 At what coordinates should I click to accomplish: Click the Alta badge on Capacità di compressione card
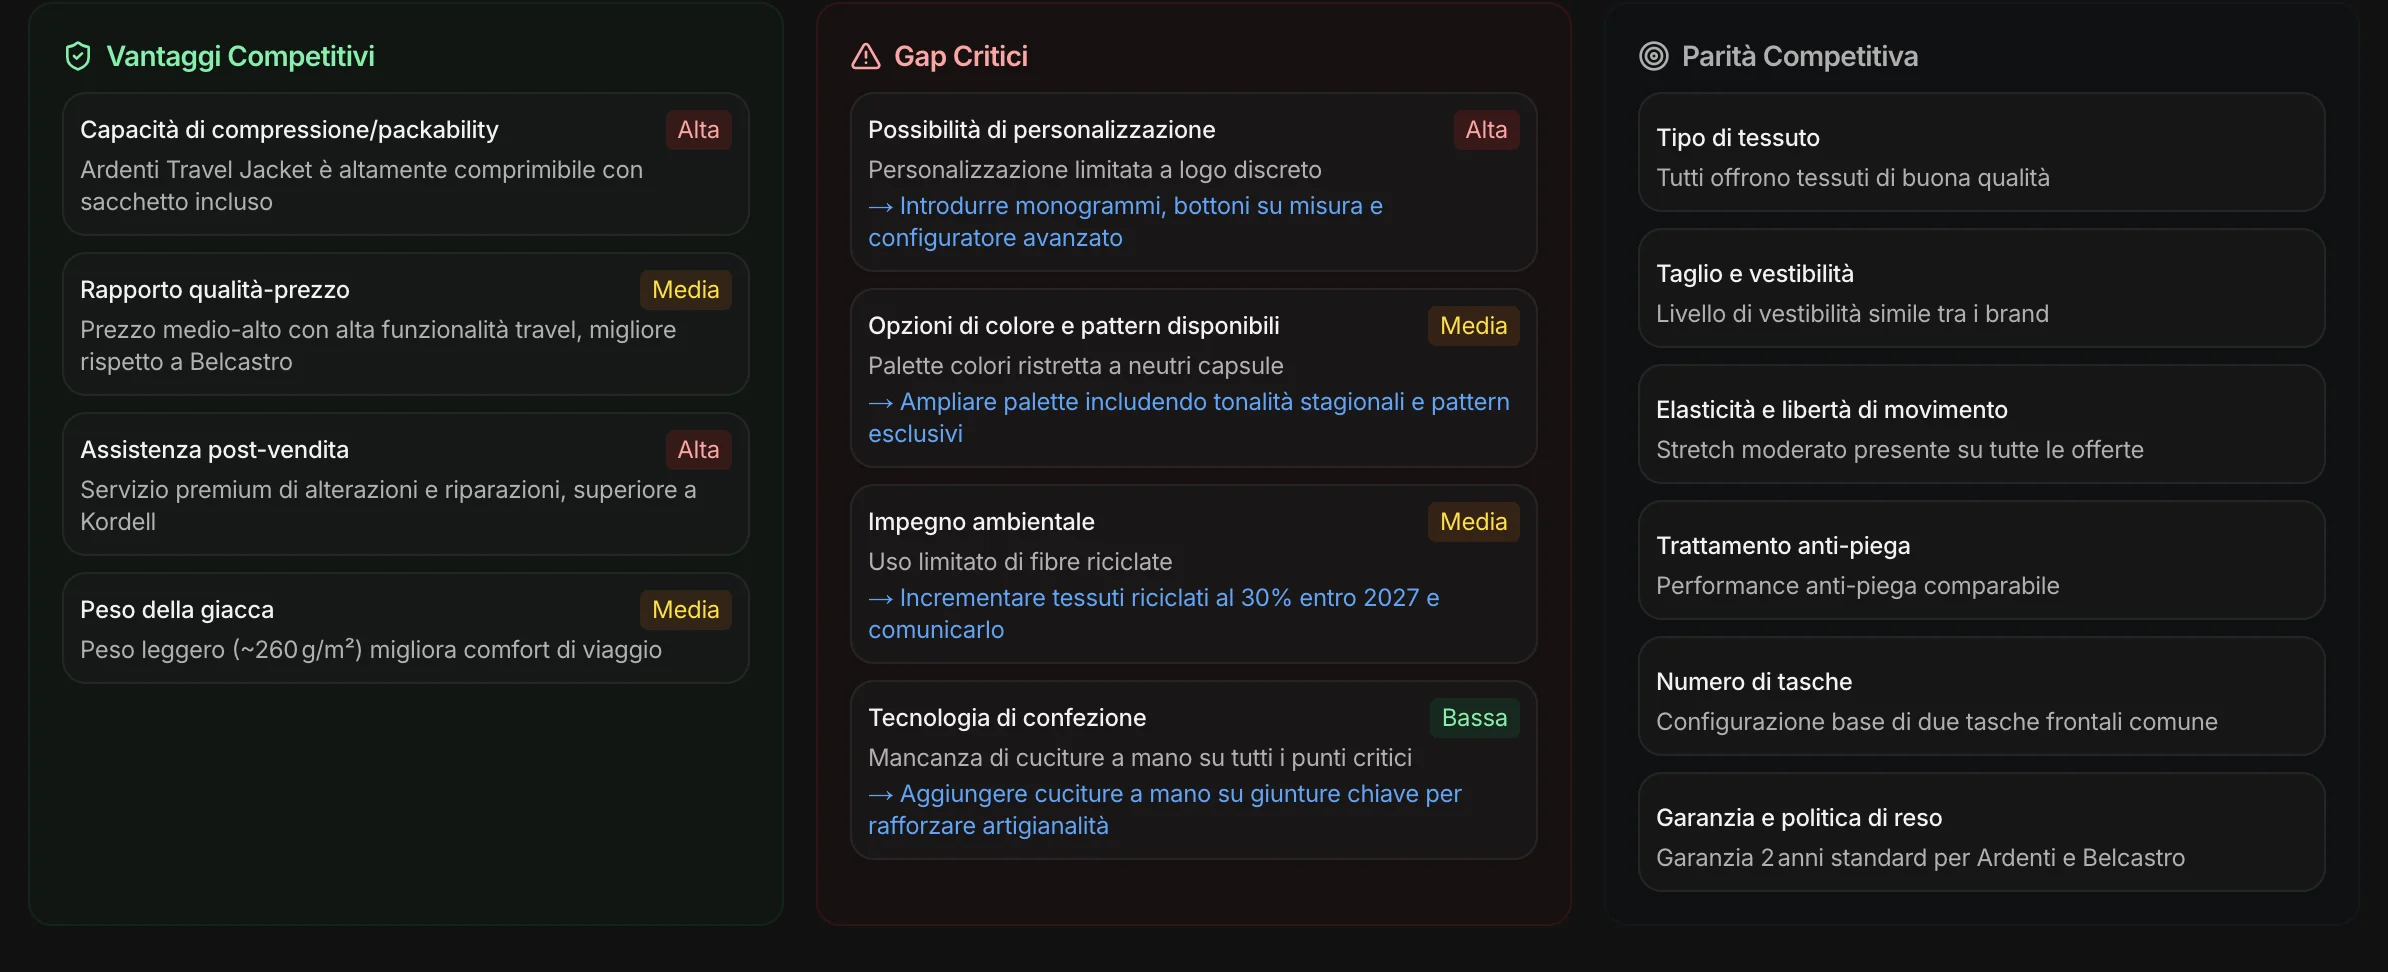(698, 130)
